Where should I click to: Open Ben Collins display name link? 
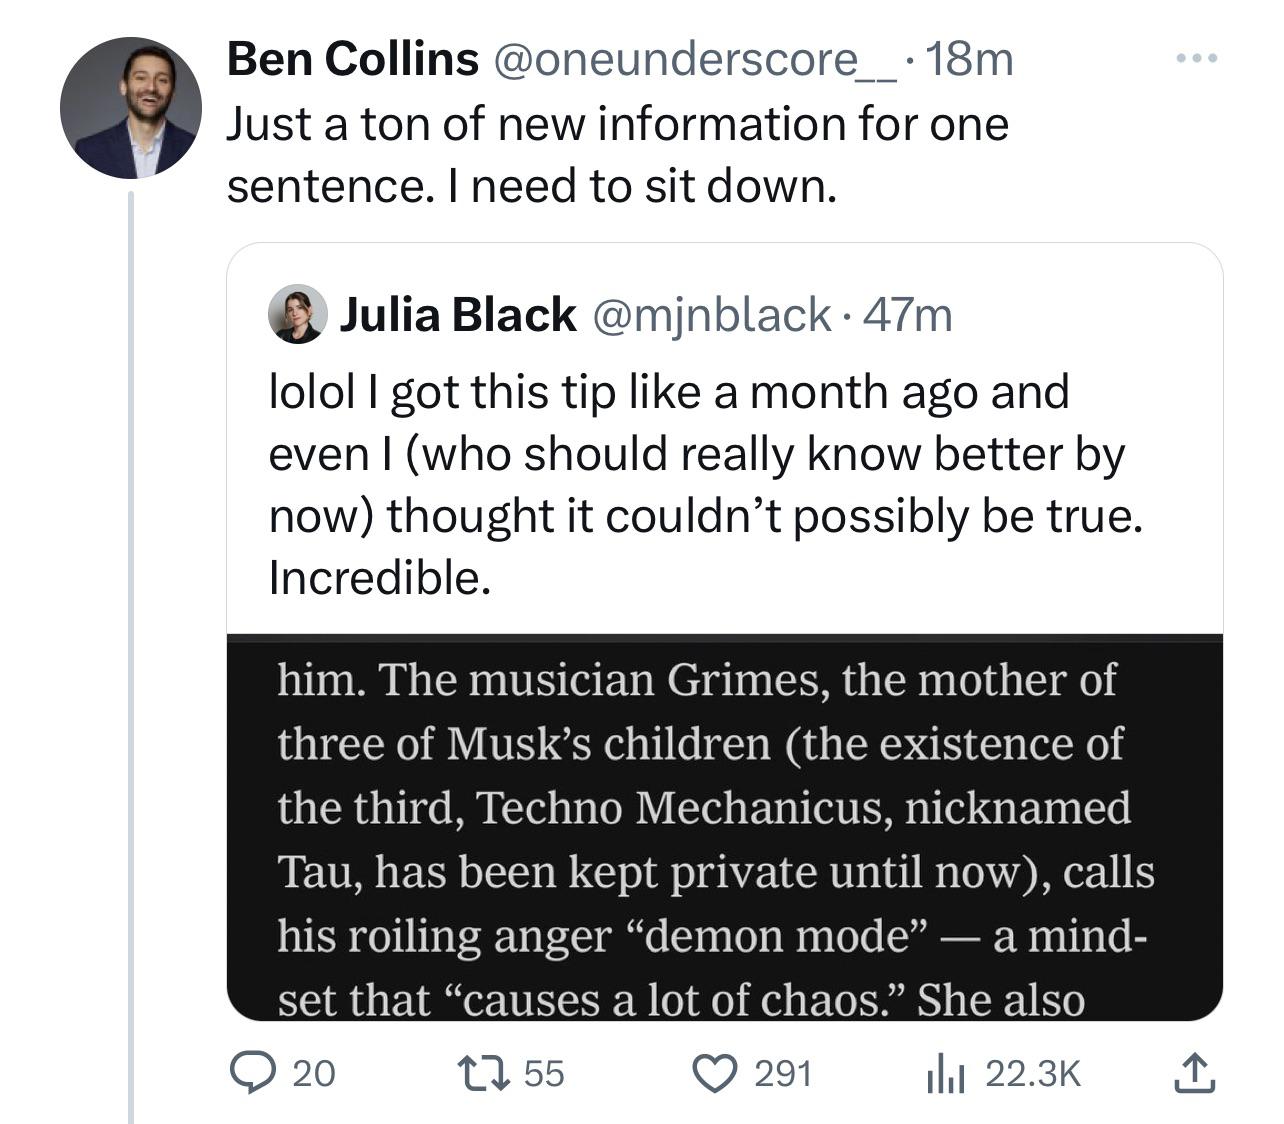[x=352, y=59]
